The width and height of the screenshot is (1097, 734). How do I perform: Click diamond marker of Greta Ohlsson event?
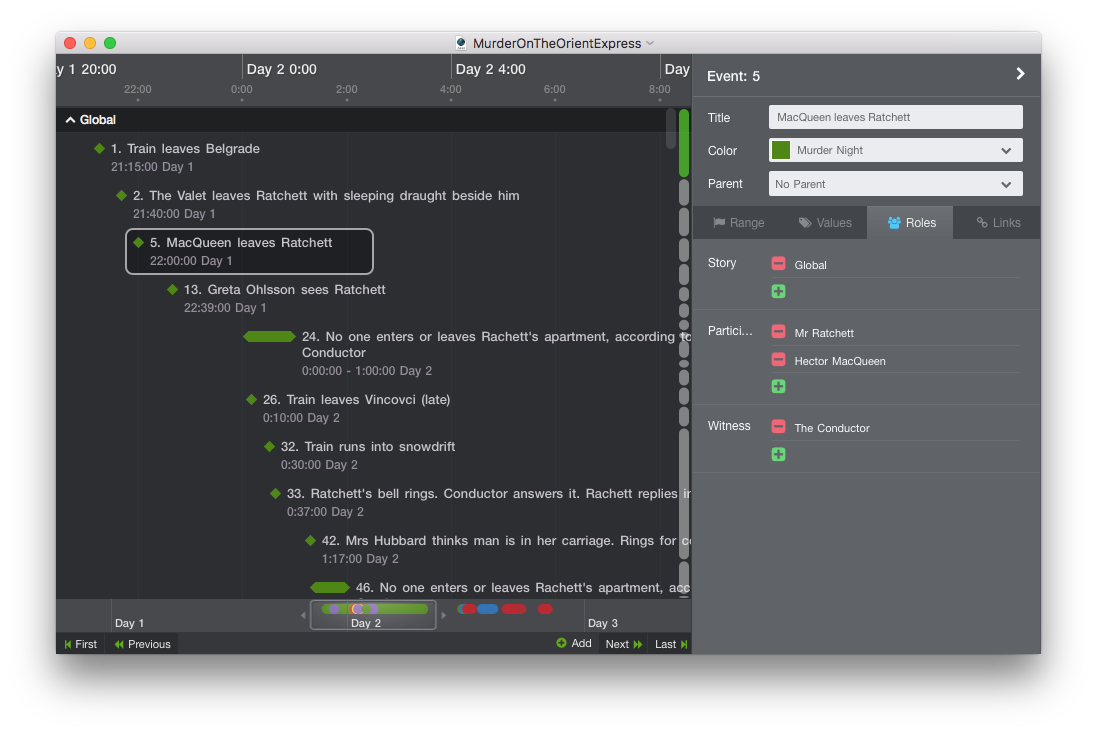tap(173, 289)
